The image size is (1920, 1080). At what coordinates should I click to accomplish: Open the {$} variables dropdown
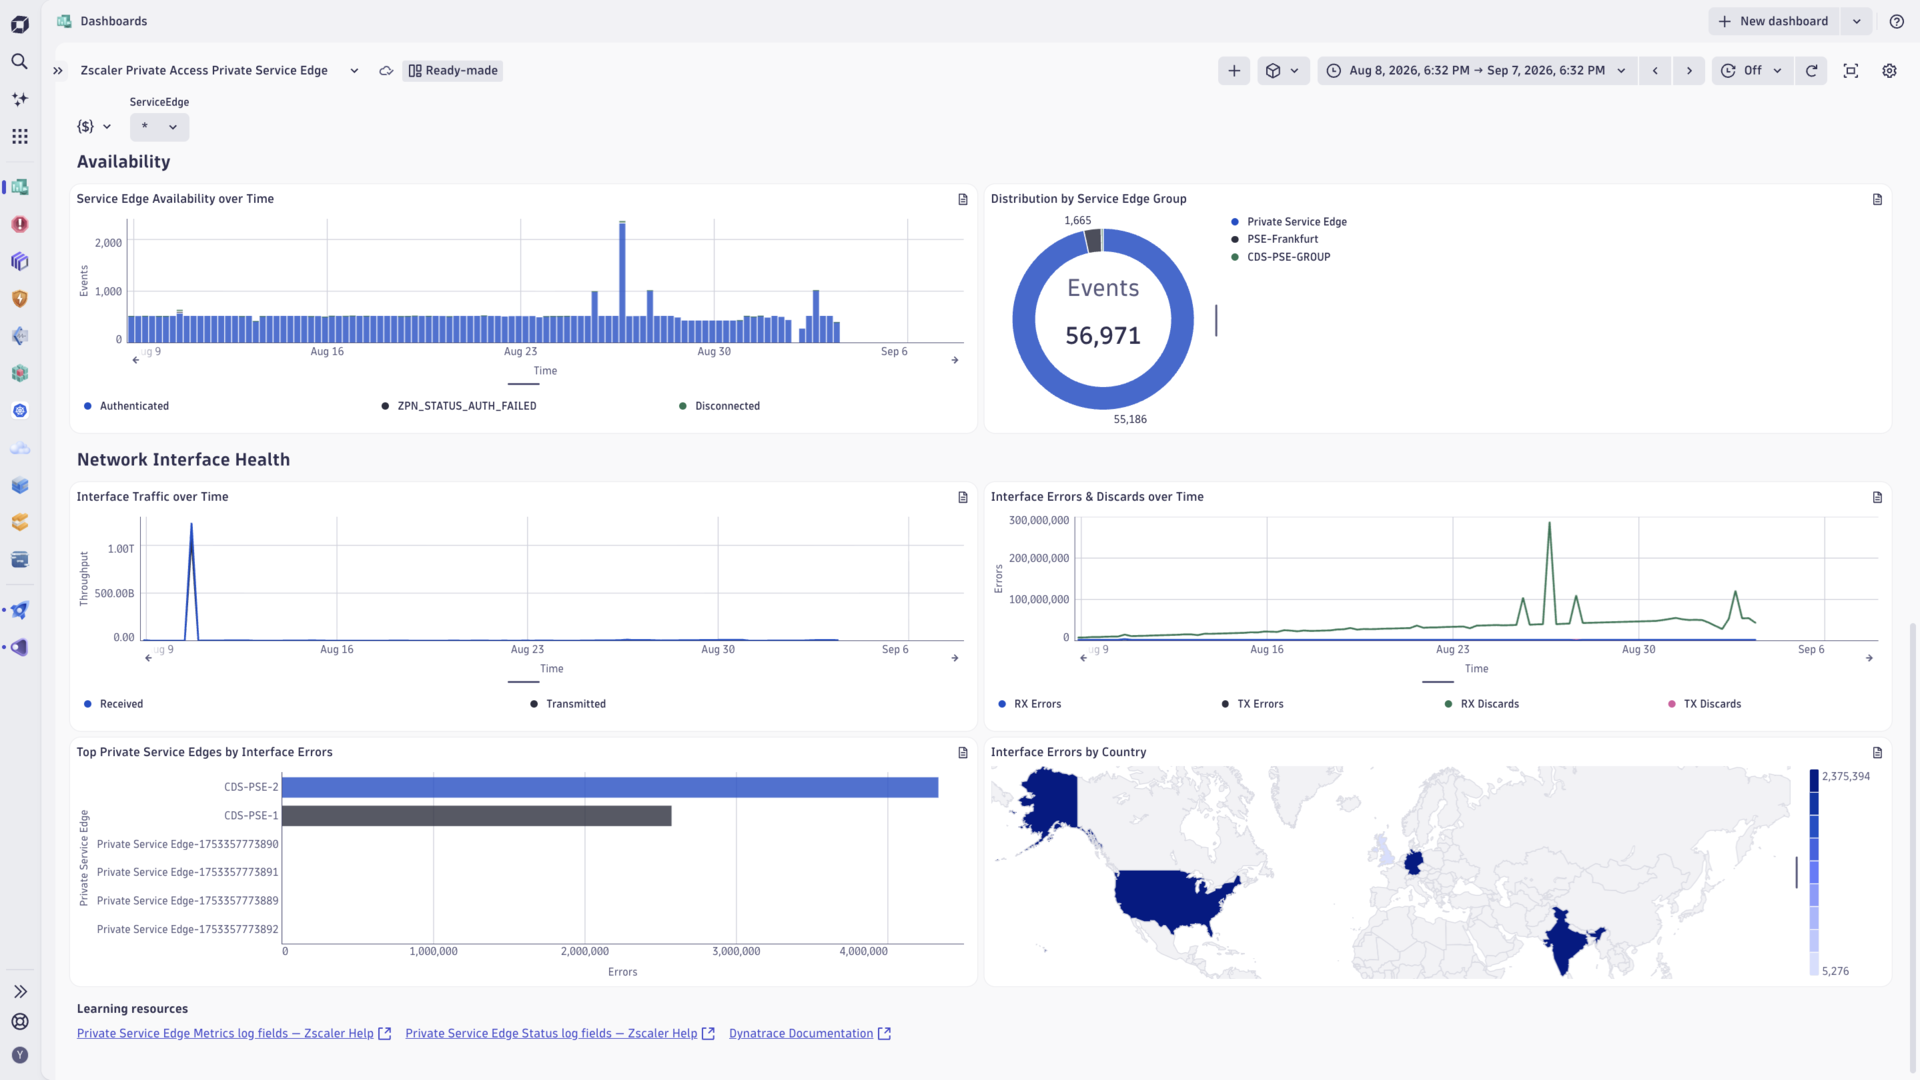(x=94, y=127)
